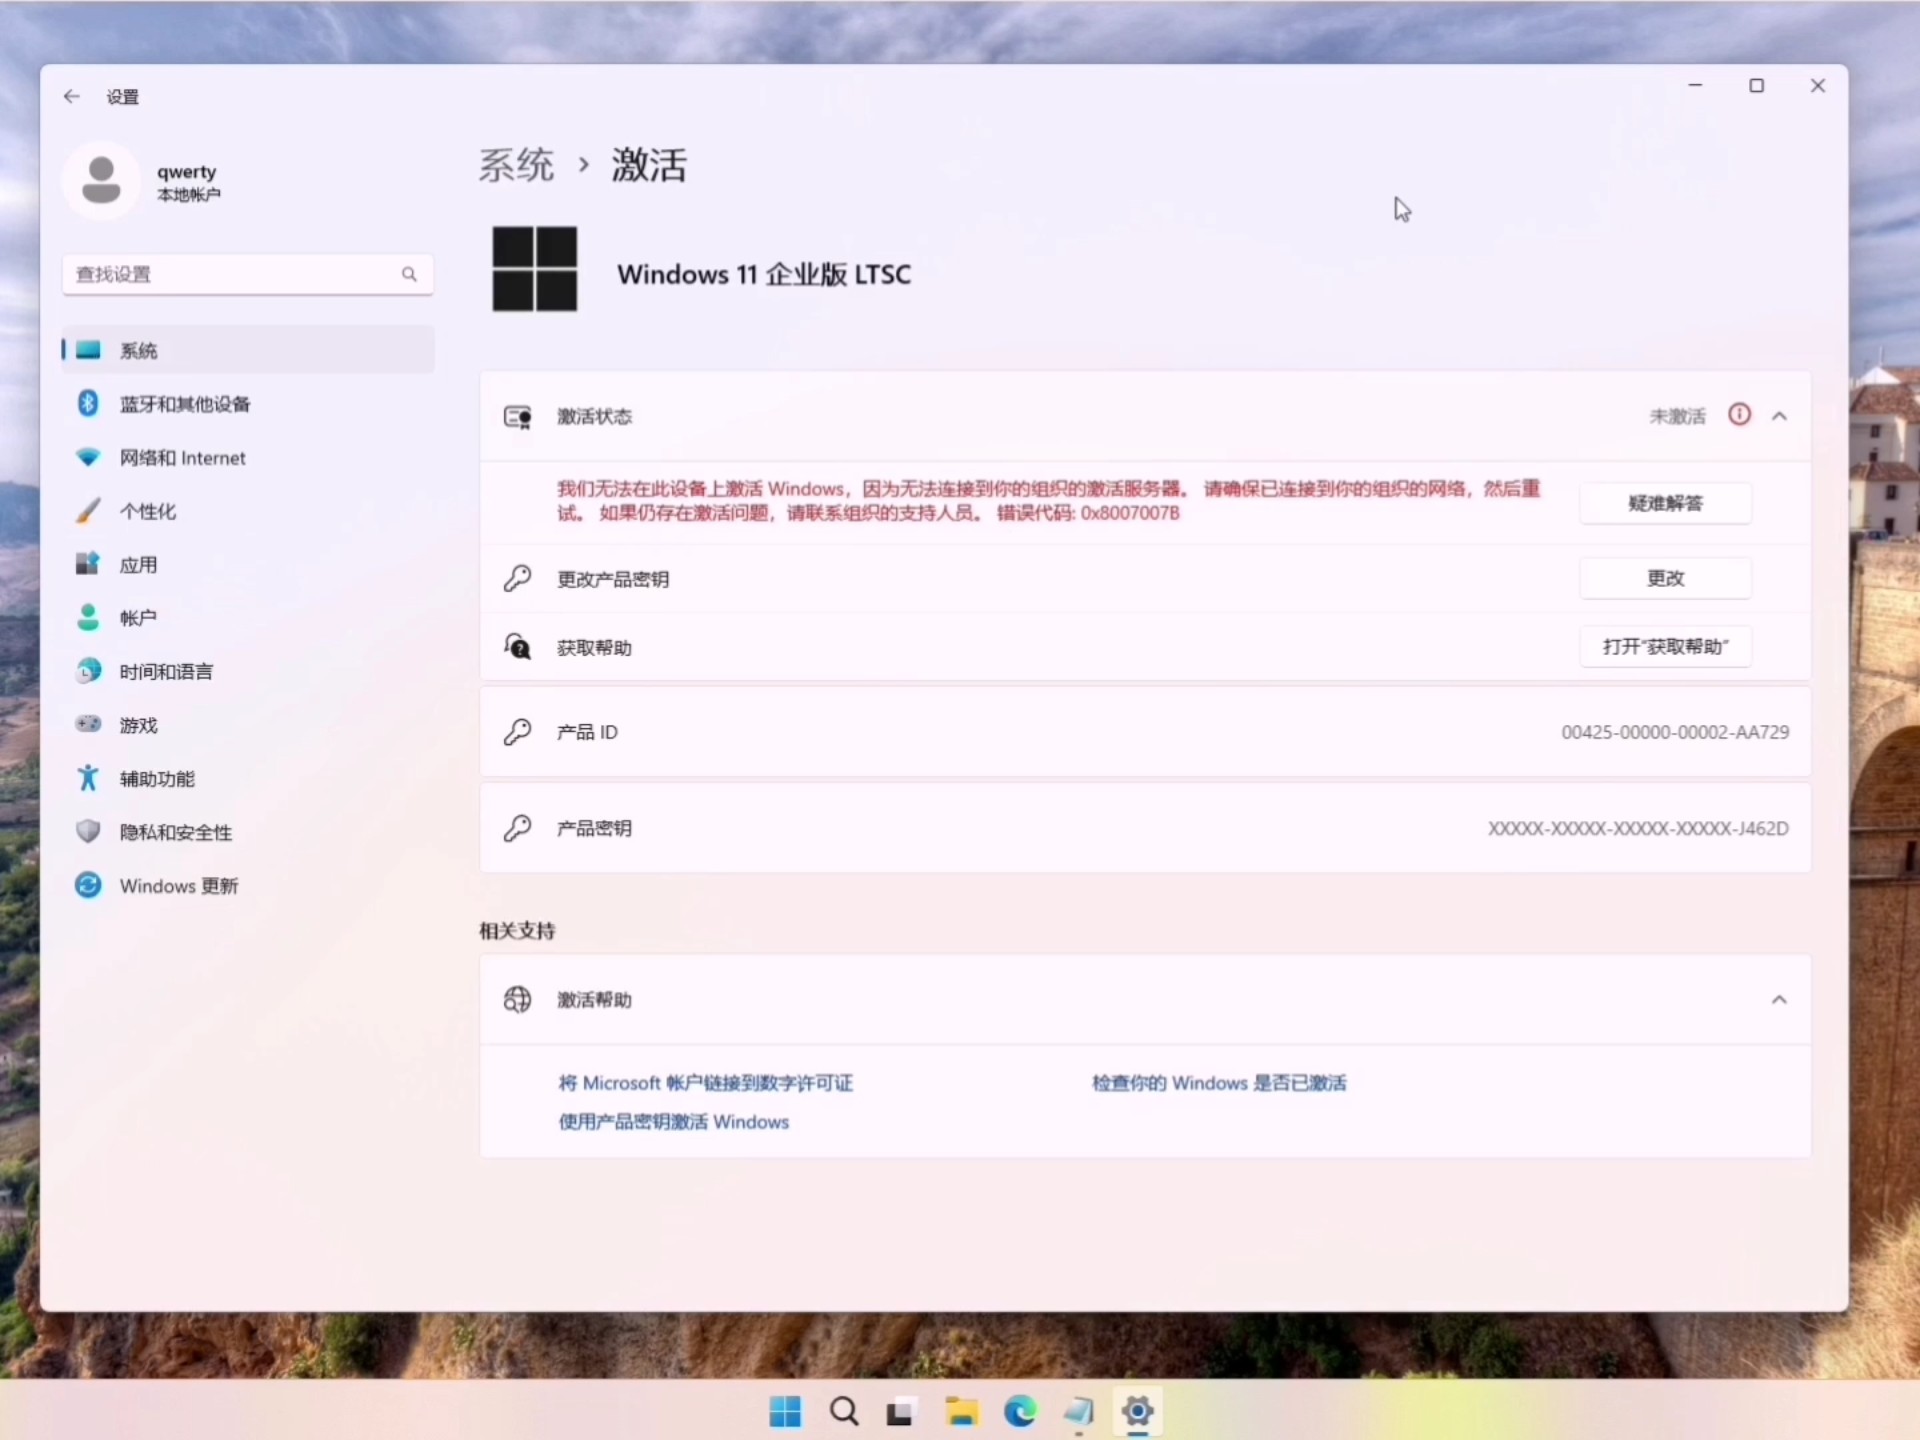Viewport: 1920px width, 1440px height.
Task: Launch Microsoft Edge from the taskbar
Action: (x=1020, y=1411)
